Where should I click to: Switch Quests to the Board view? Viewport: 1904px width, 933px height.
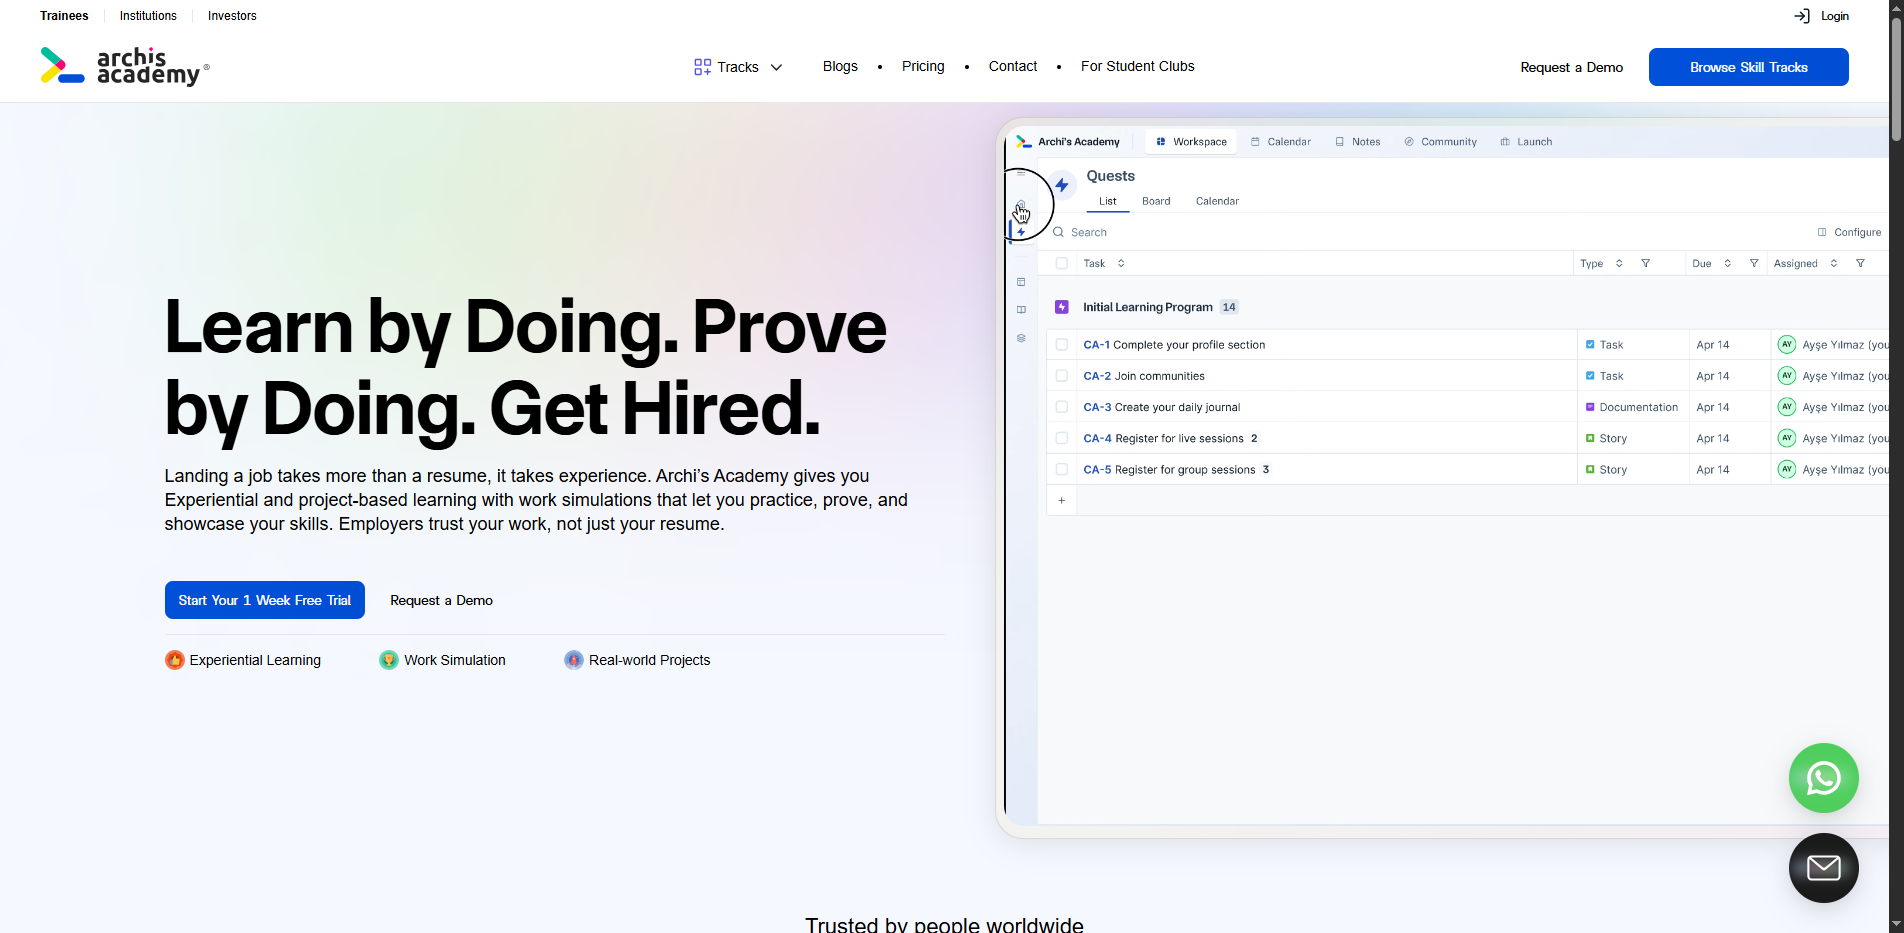pyautogui.click(x=1156, y=201)
